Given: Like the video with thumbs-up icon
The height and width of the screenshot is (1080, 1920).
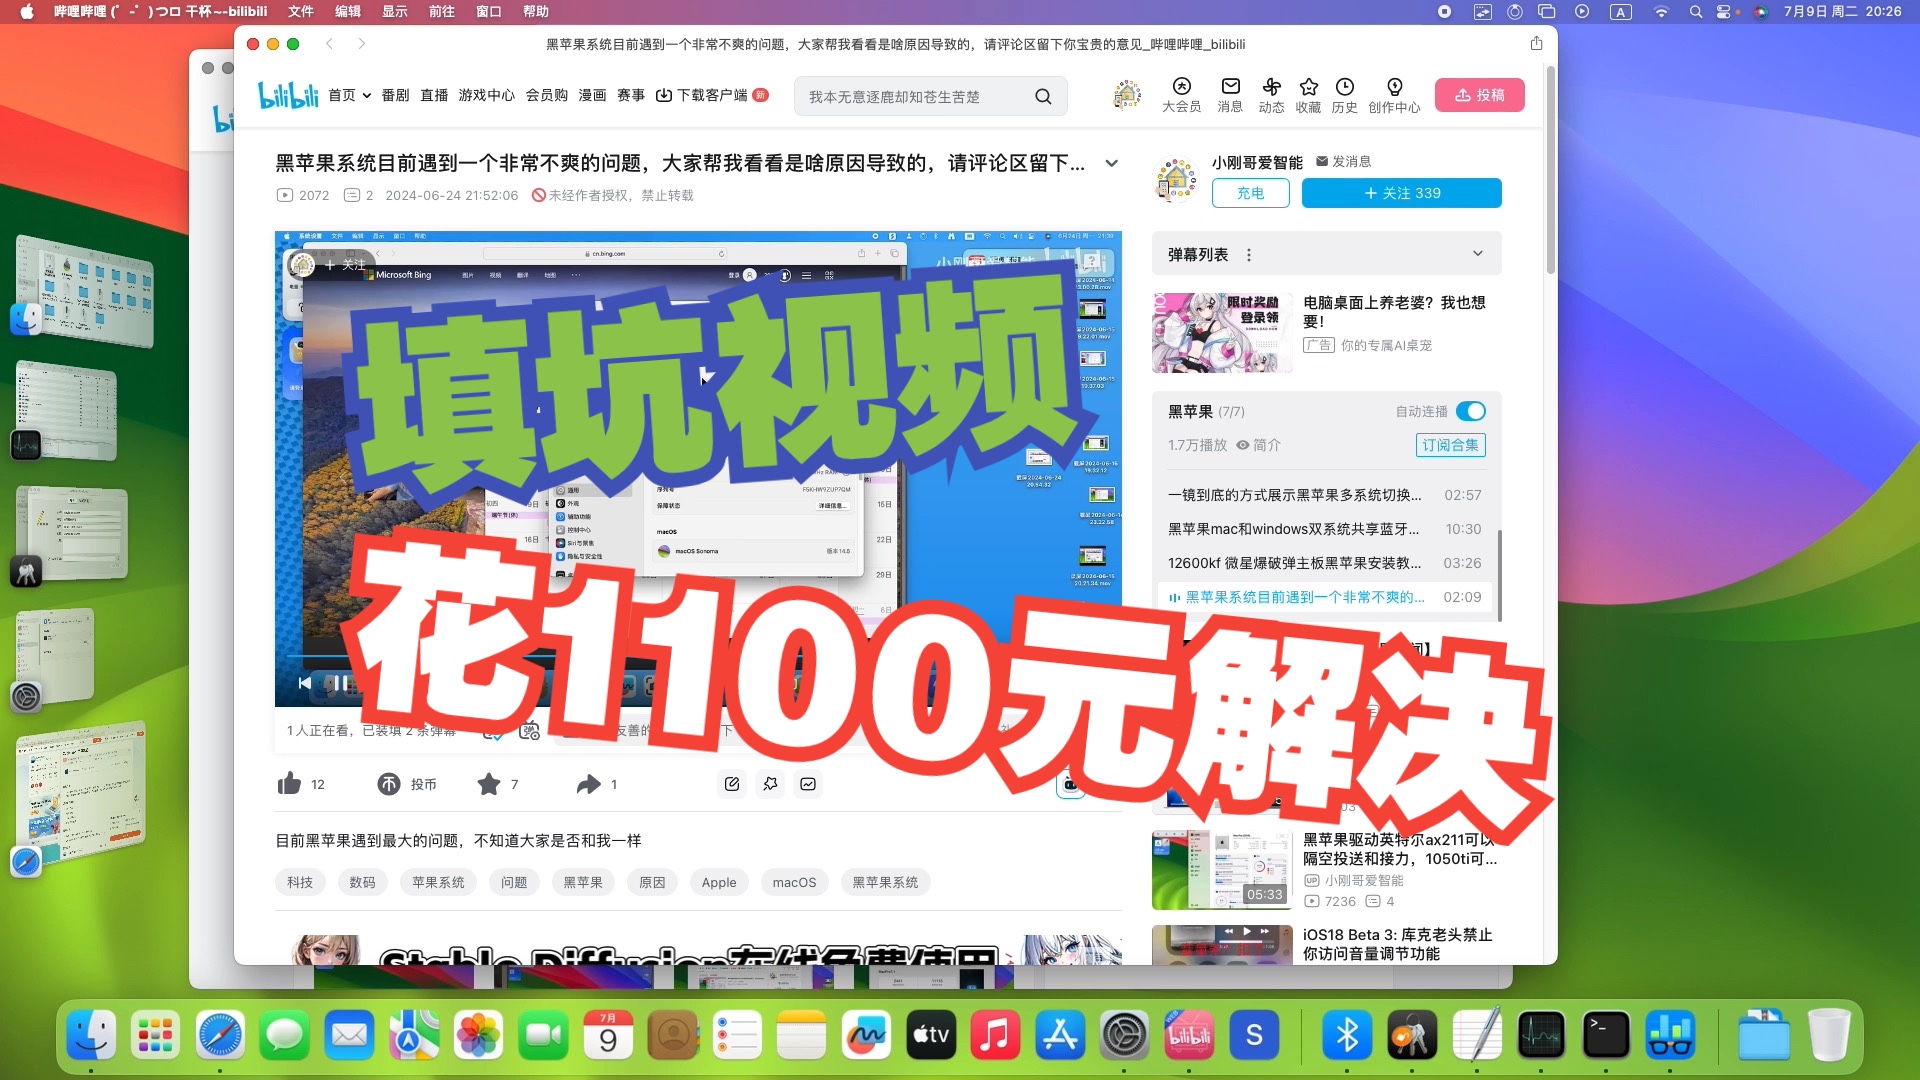Looking at the screenshot, I should click(289, 783).
